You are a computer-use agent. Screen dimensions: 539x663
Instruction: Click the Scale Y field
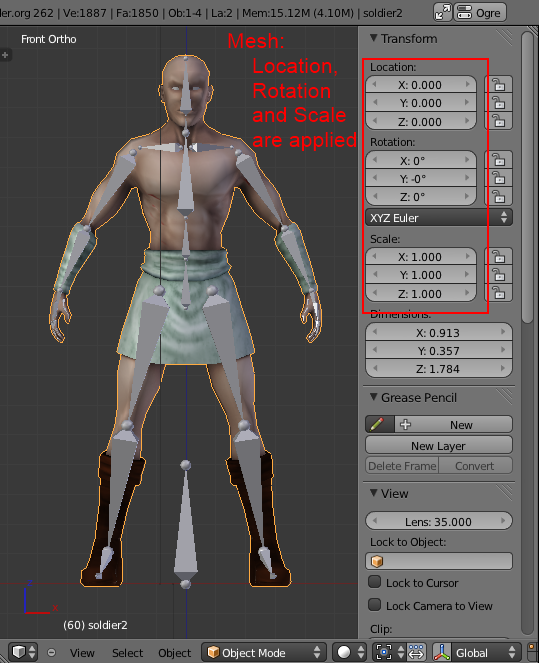tap(421, 275)
